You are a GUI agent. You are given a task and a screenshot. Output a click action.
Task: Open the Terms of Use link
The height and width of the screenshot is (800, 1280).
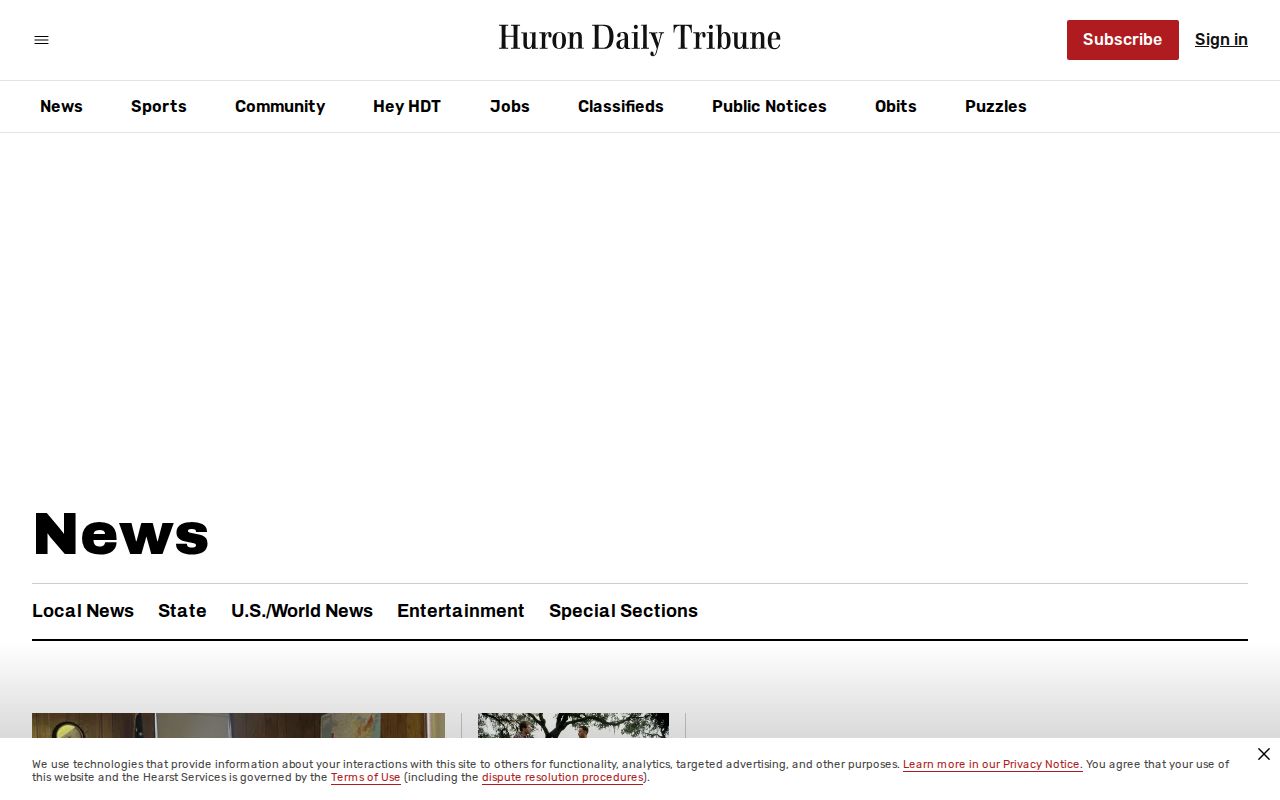tap(366, 777)
